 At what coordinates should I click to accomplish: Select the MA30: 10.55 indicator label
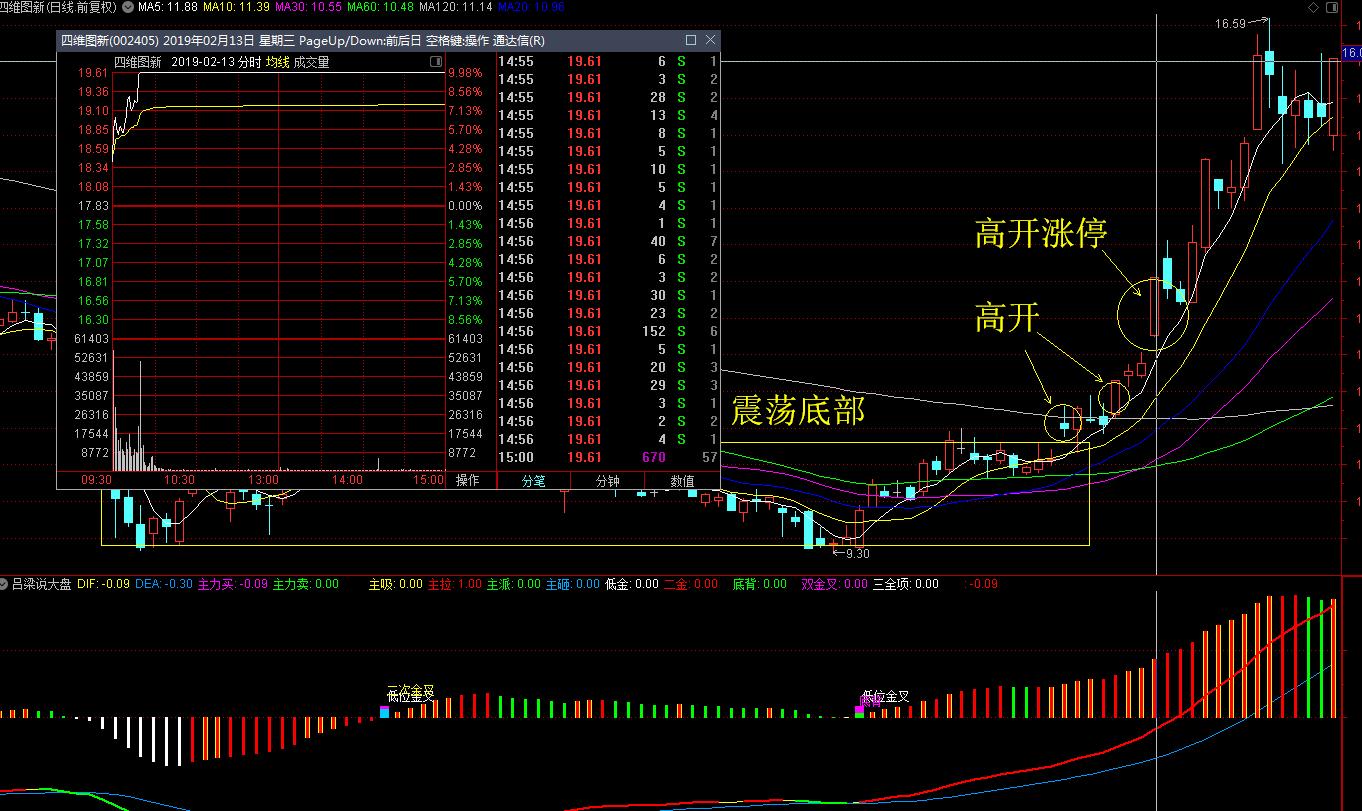point(308,7)
